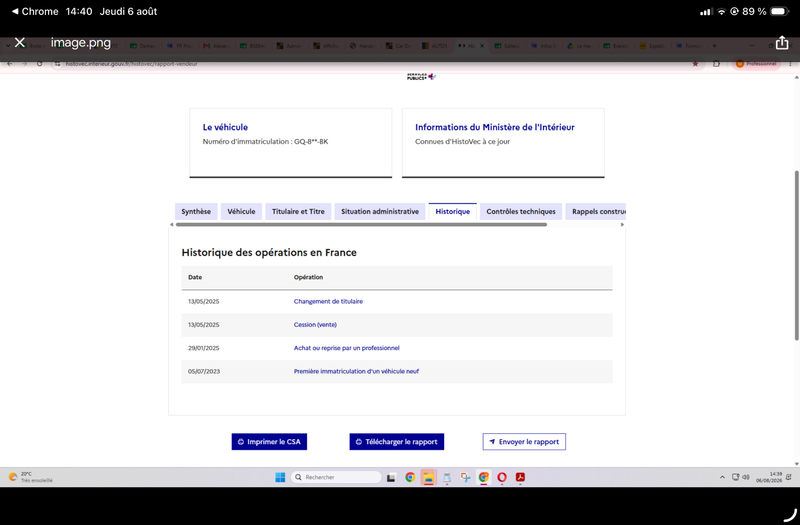The image size is (800, 525).
Task: Open the Synthèse tab
Action: tap(196, 211)
